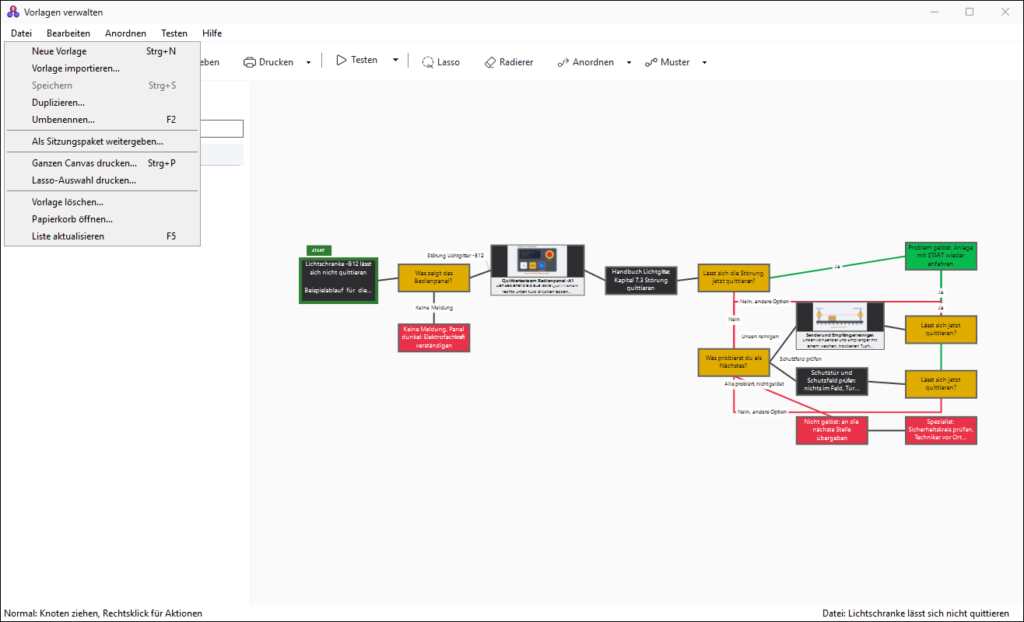Choose Liste aktualisieren entry
Image resolution: width=1024 pixels, height=622 pixels.
103,237
